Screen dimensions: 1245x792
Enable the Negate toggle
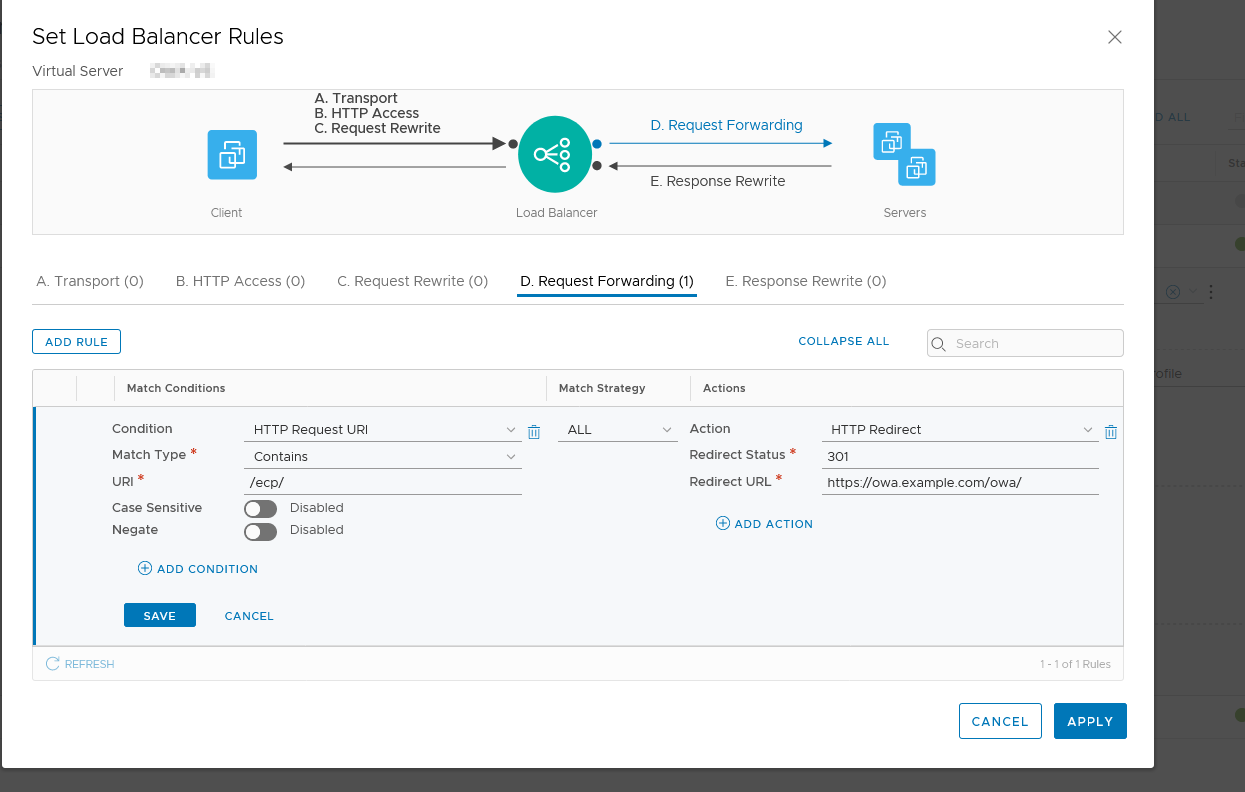[x=260, y=531]
